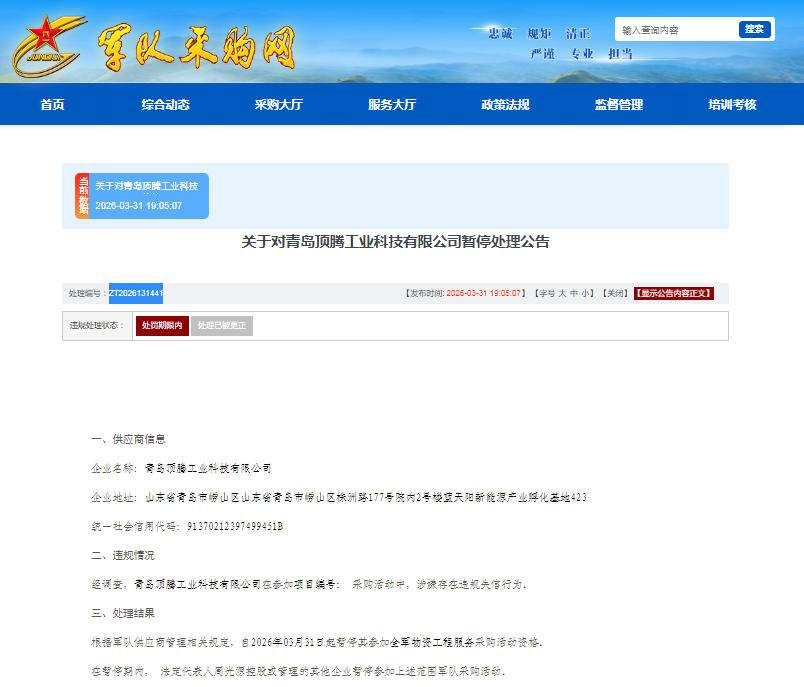The height and width of the screenshot is (687, 804).
Task: Open the 政策法规 navigation item
Action: tap(505, 105)
